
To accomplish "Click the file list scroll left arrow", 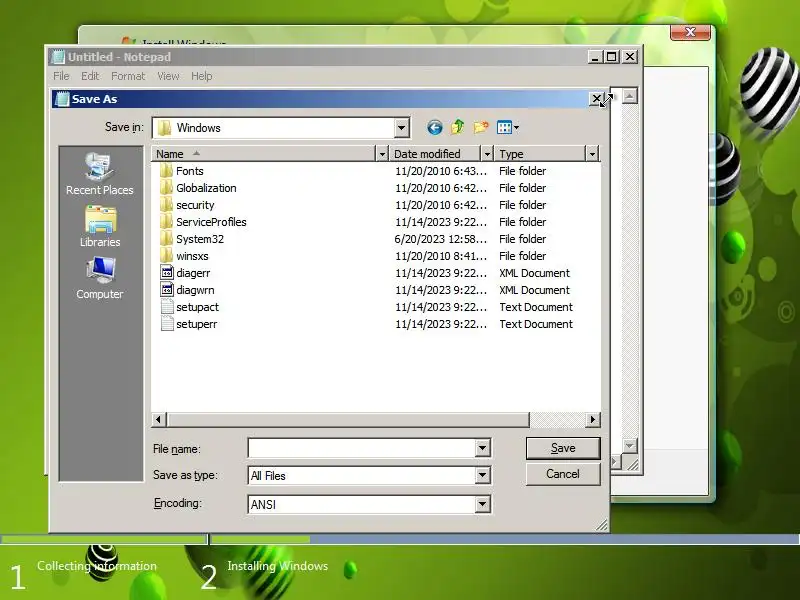I will click(x=159, y=419).
